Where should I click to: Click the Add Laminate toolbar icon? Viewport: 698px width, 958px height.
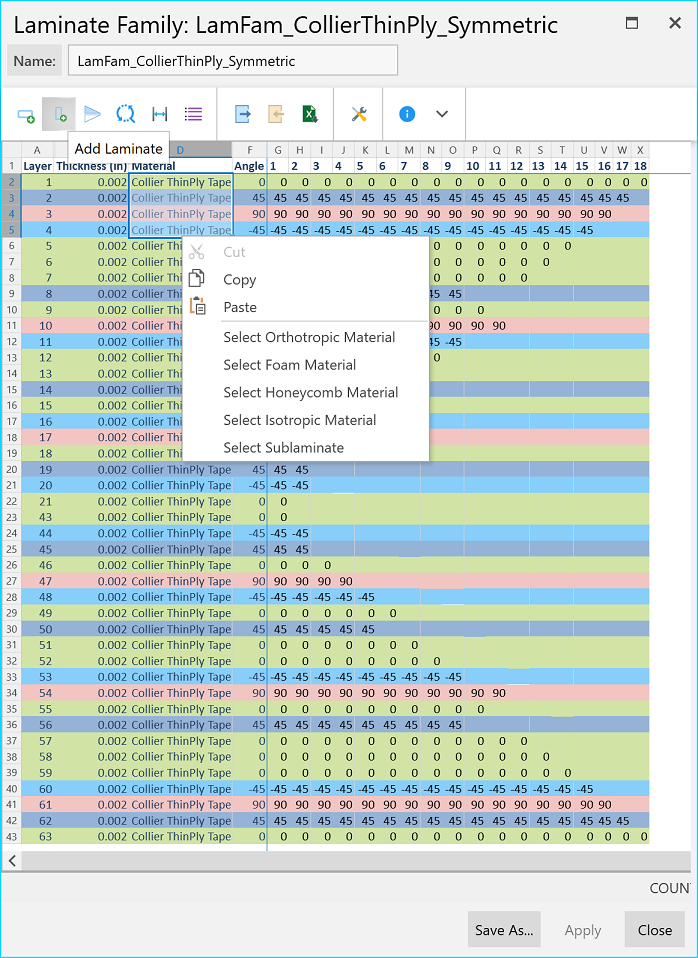(x=59, y=114)
